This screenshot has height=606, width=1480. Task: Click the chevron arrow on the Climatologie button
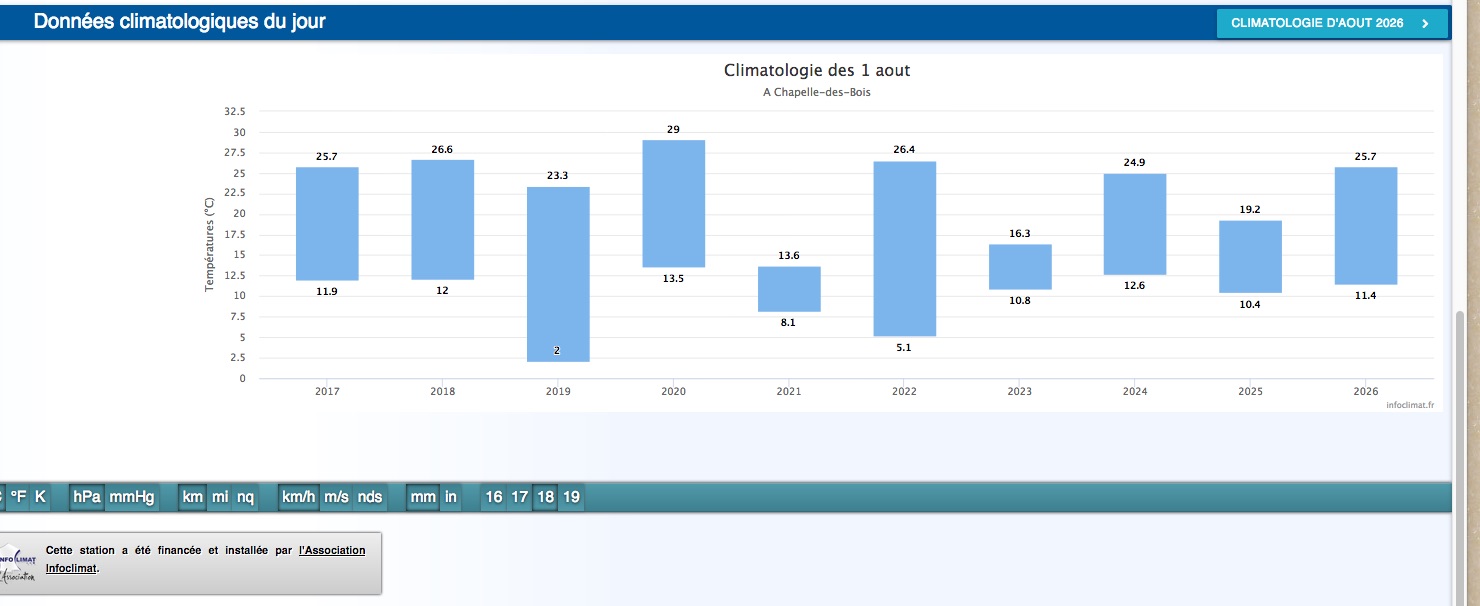[1425, 23]
